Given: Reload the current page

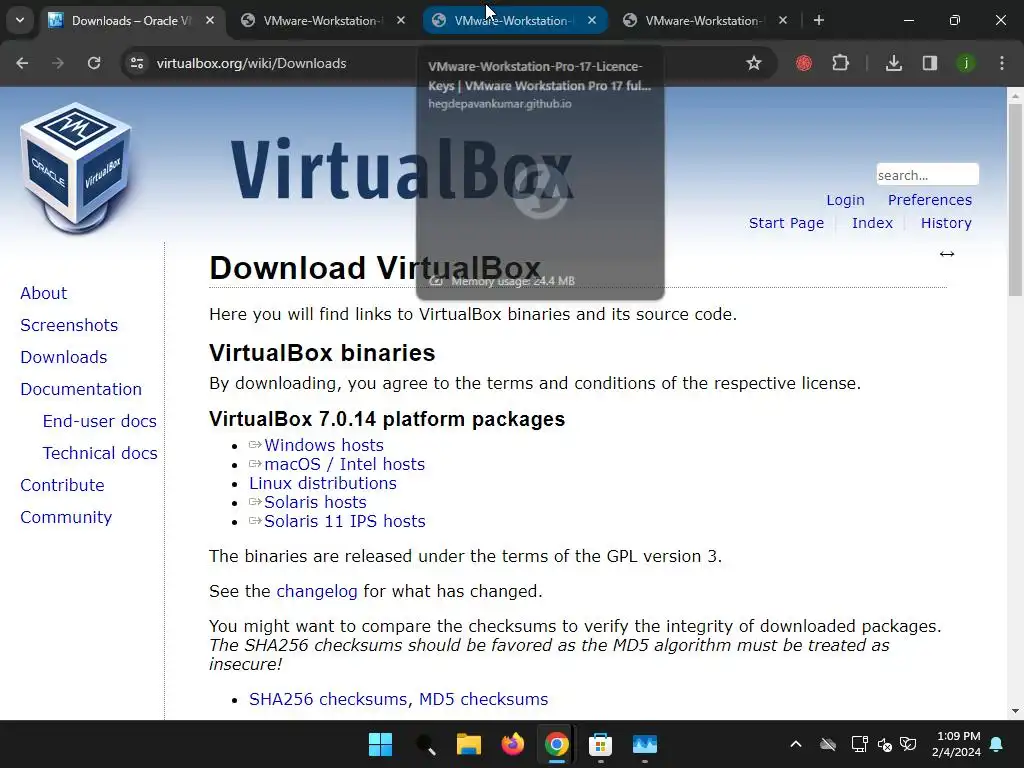Looking at the screenshot, I should coord(94,63).
